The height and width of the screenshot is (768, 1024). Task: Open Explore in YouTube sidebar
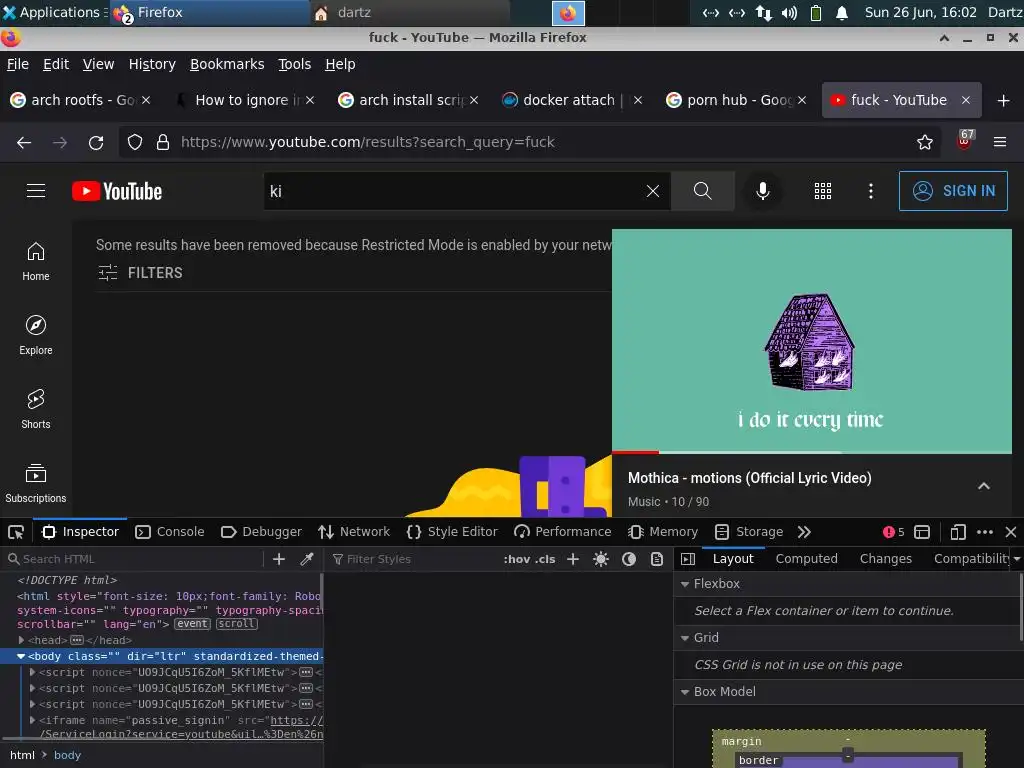[x=36, y=335]
